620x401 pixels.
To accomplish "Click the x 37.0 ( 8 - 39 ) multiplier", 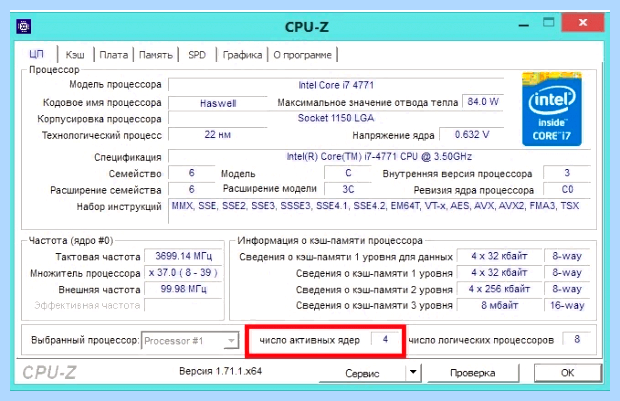I will (183, 272).
